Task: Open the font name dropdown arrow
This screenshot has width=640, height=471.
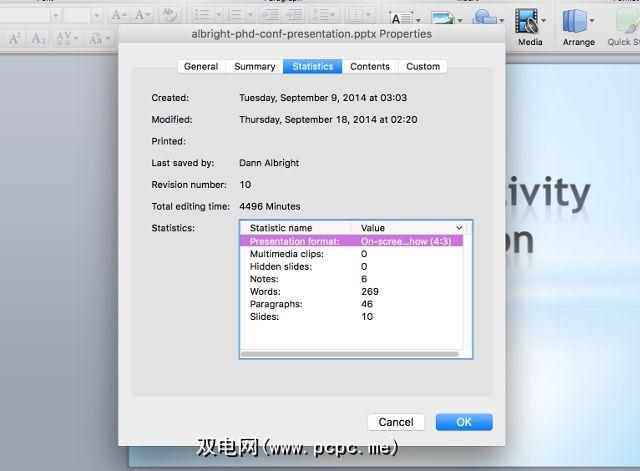Action: pos(56,16)
